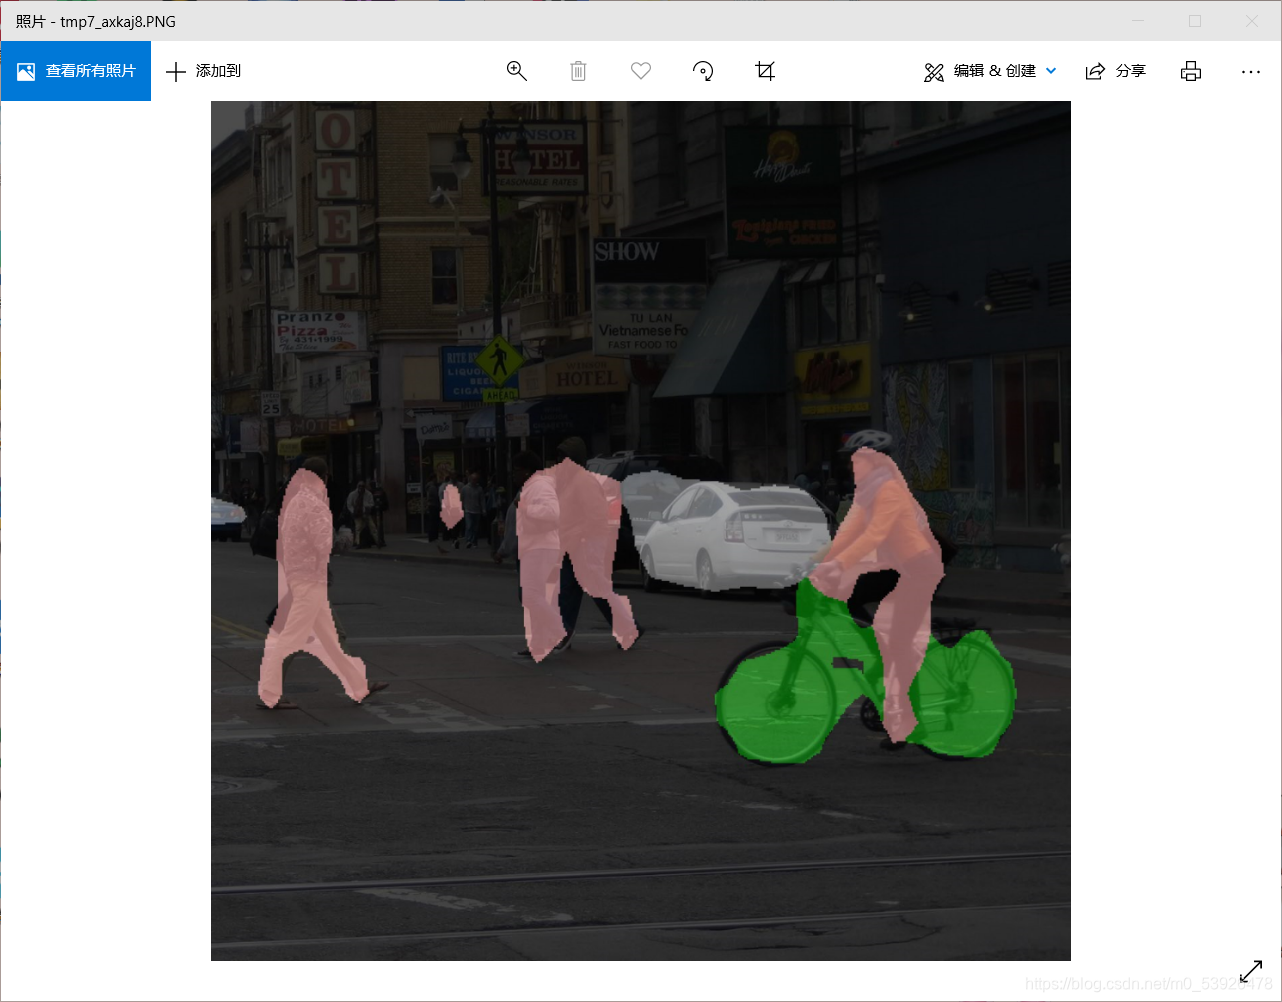Viewport: 1282px width, 1002px height.
Task: Open the 查看所有照片 photo gallery button
Action: [76, 71]
